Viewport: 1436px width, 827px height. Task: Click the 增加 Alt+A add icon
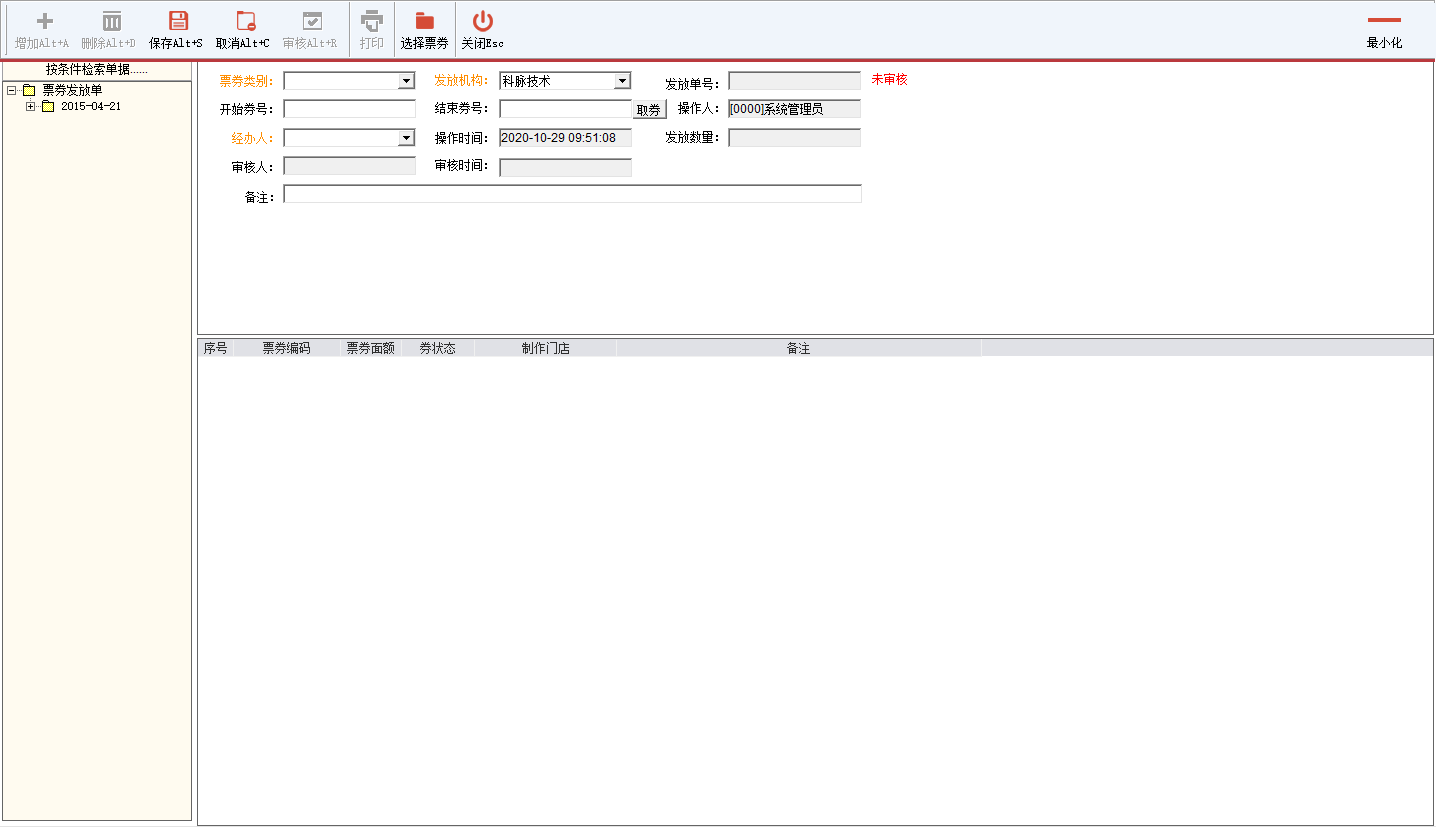point(44,21)
